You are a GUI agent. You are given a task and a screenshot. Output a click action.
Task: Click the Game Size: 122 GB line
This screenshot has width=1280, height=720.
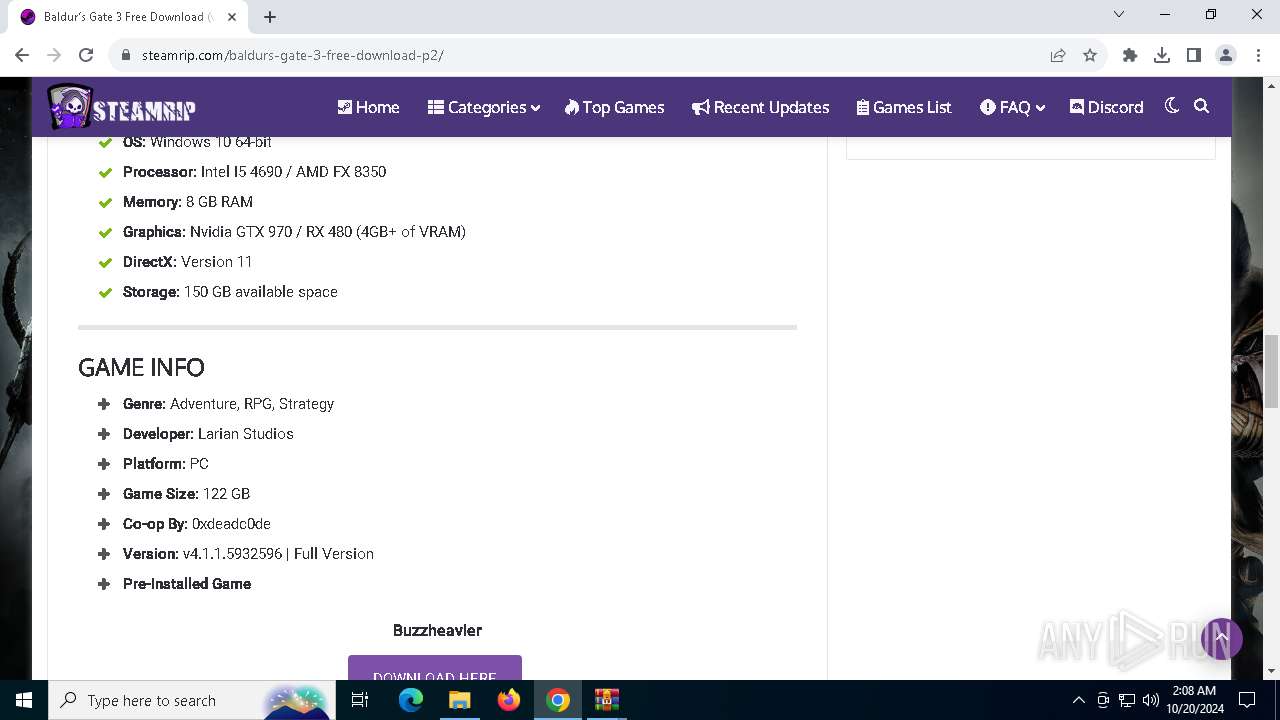point(186,494)
